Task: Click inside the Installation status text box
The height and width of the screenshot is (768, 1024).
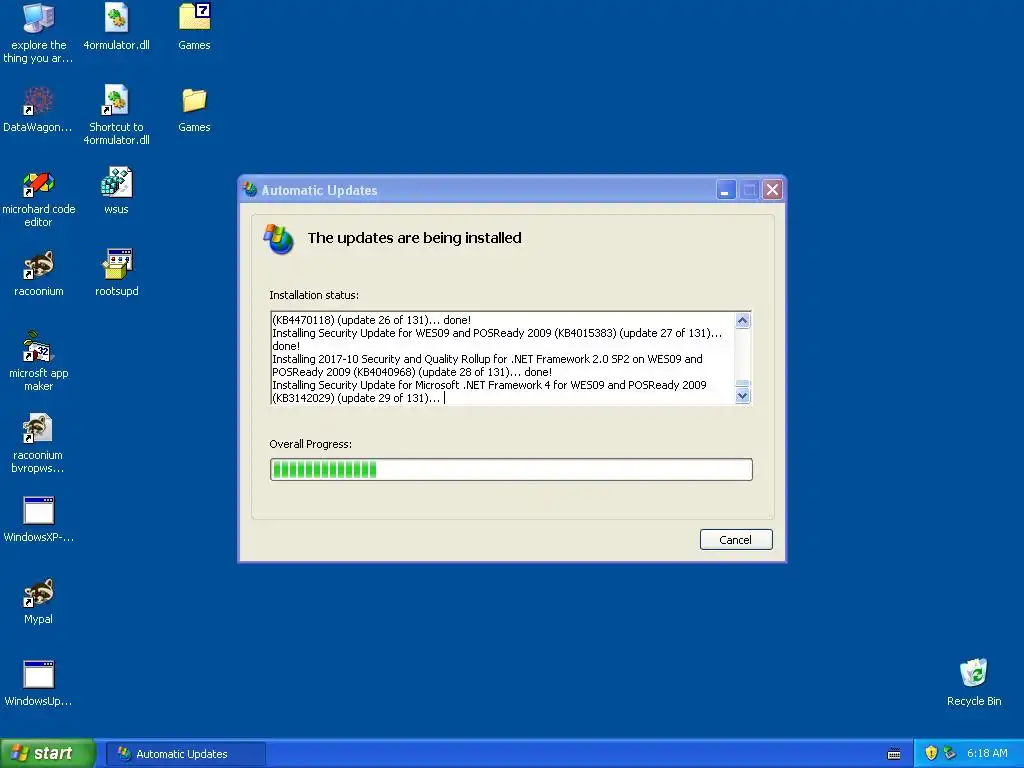Action: coord(503,359)
